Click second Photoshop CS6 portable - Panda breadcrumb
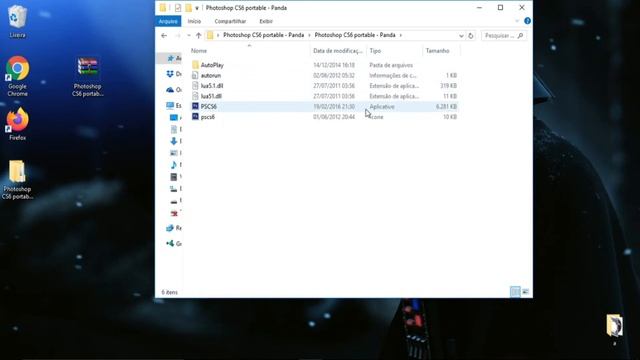Screen dimensions: 640x360 click(x=355, y=36)
